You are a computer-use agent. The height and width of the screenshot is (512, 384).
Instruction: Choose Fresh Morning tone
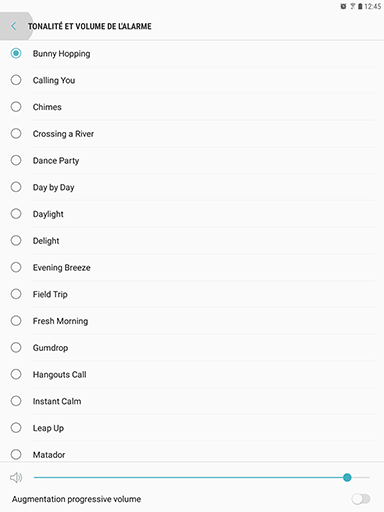point(192,321)
